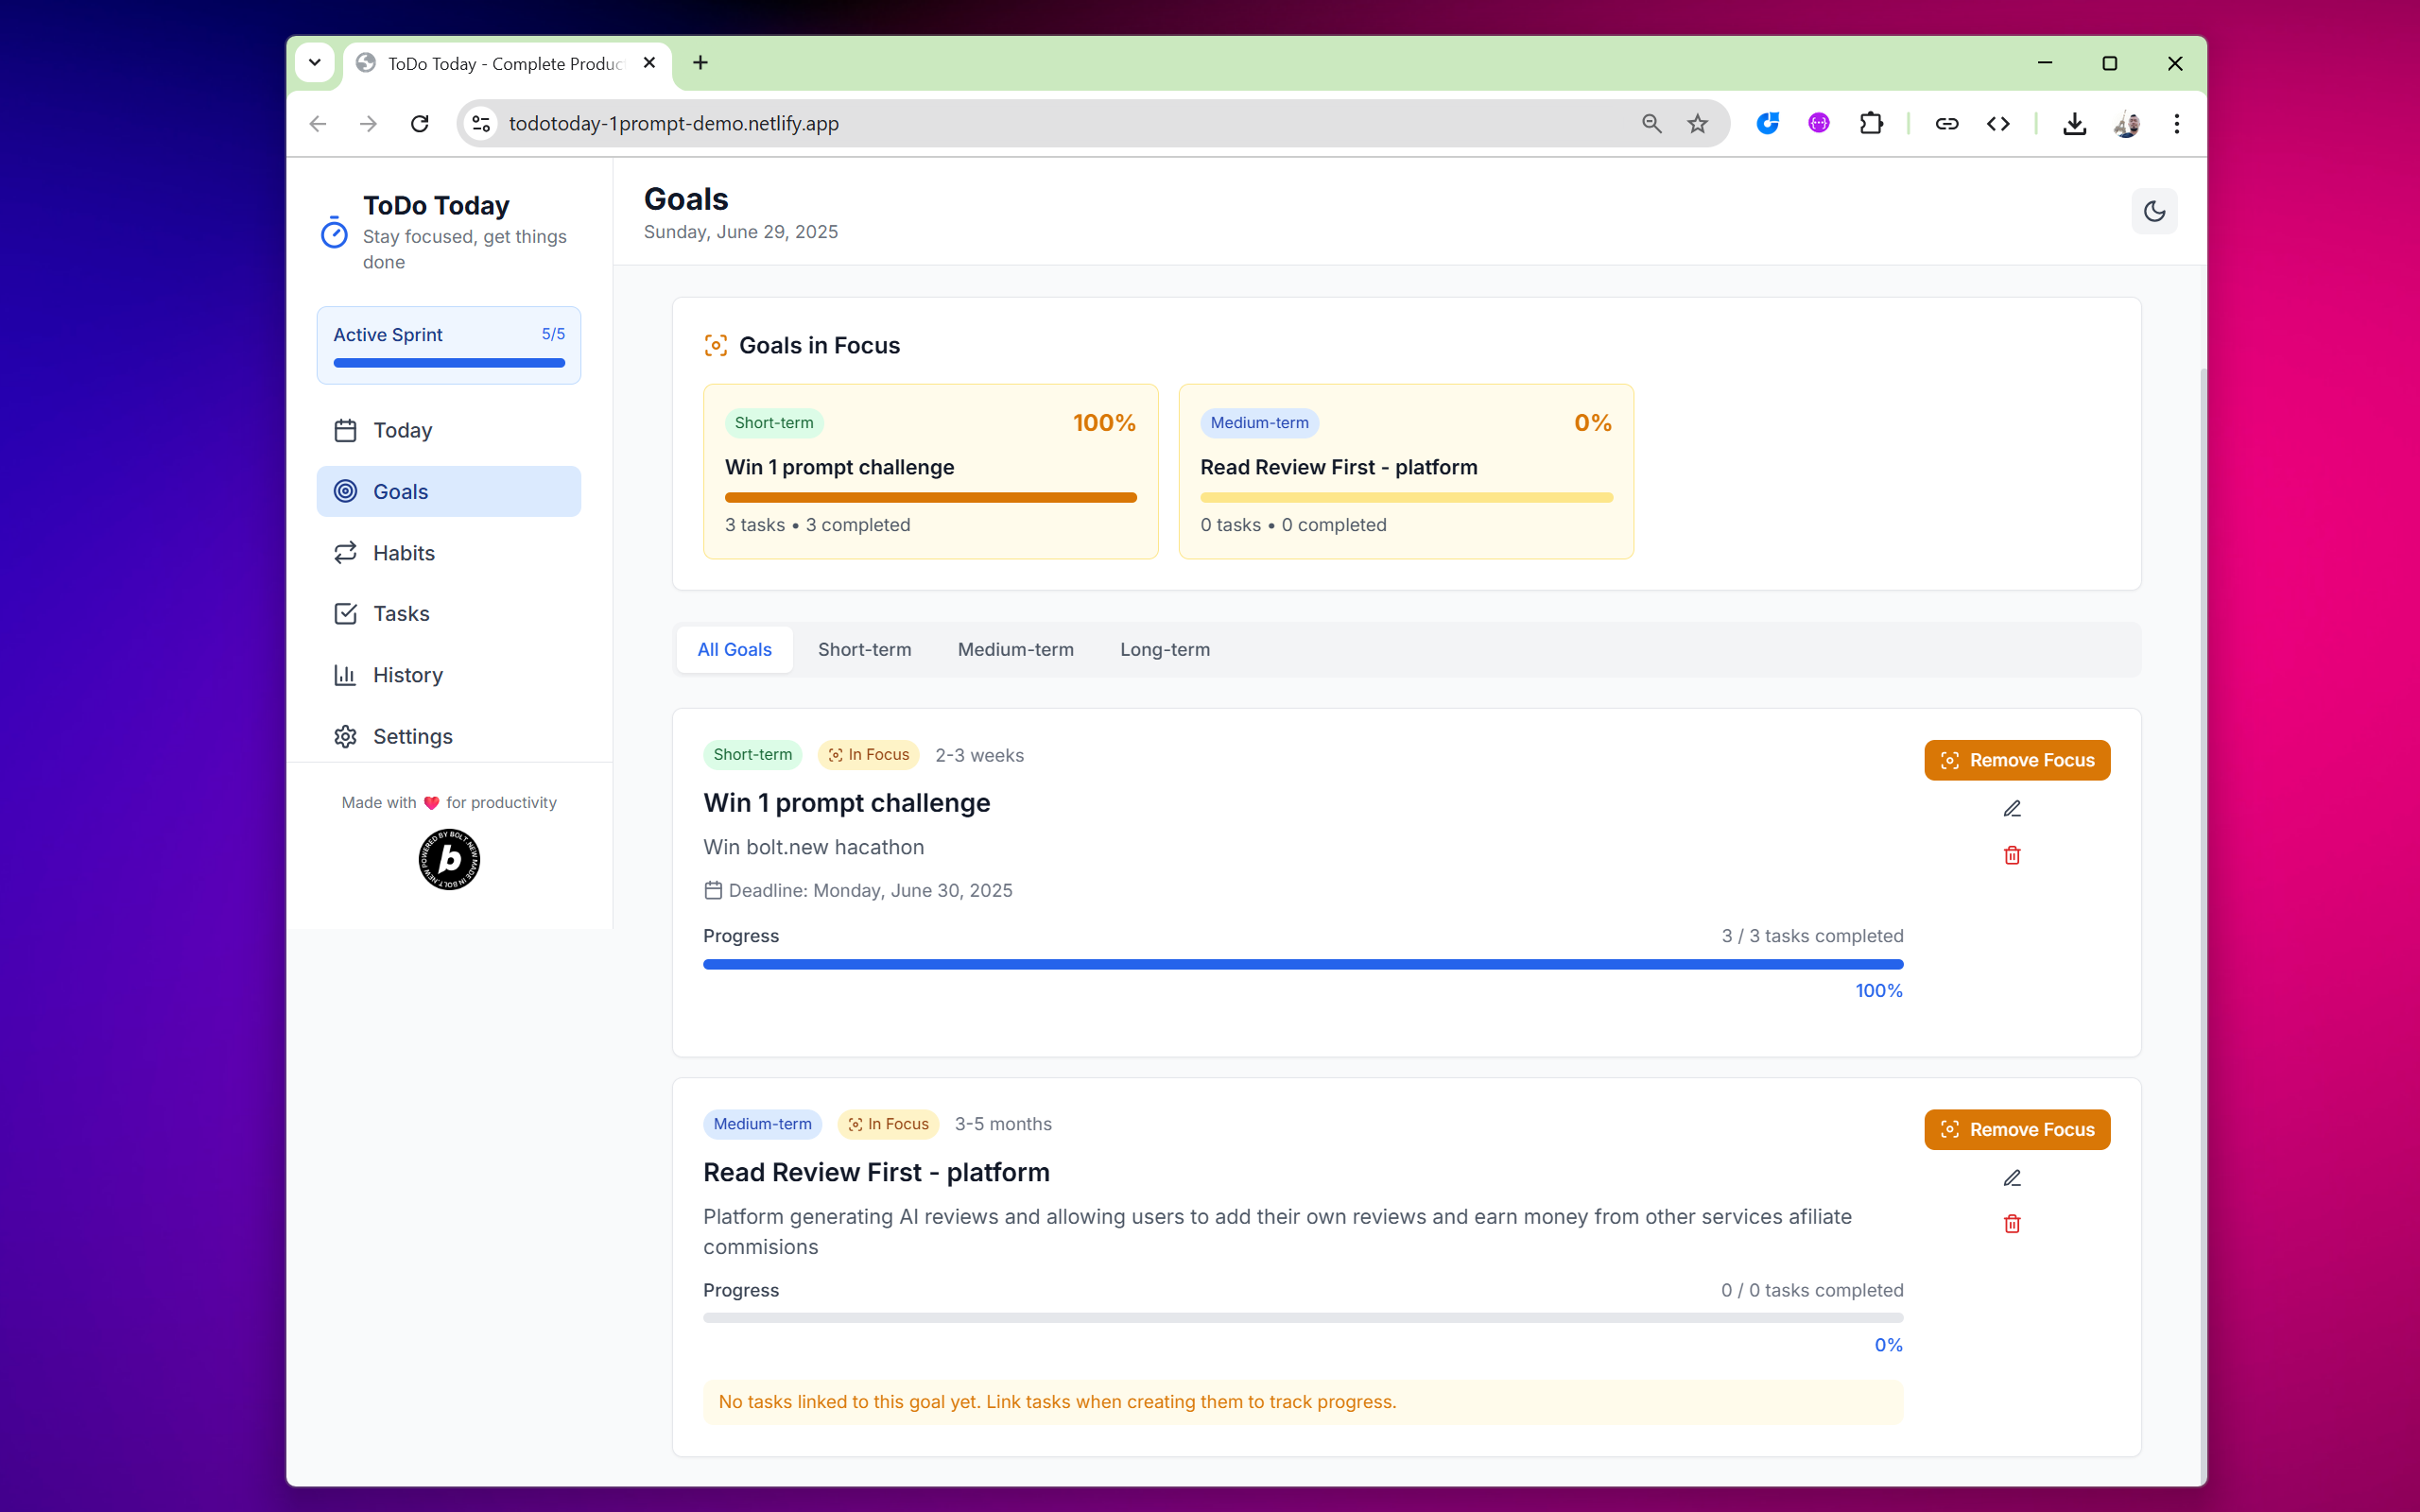The image size is (2420, 1512).
Task: Click the edit pencil for Win 1 prompt challenge
Action: click(2012, 809)
